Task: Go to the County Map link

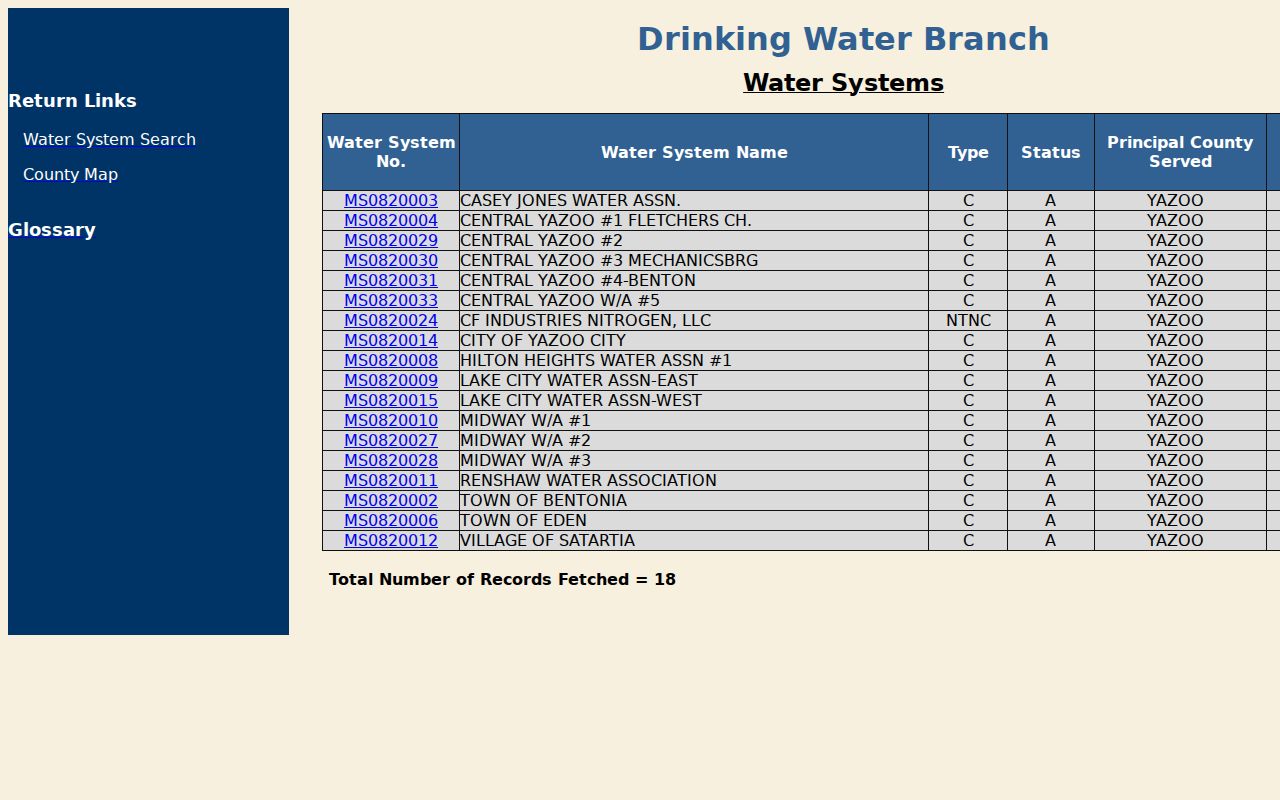Action: tap(70, 174)
